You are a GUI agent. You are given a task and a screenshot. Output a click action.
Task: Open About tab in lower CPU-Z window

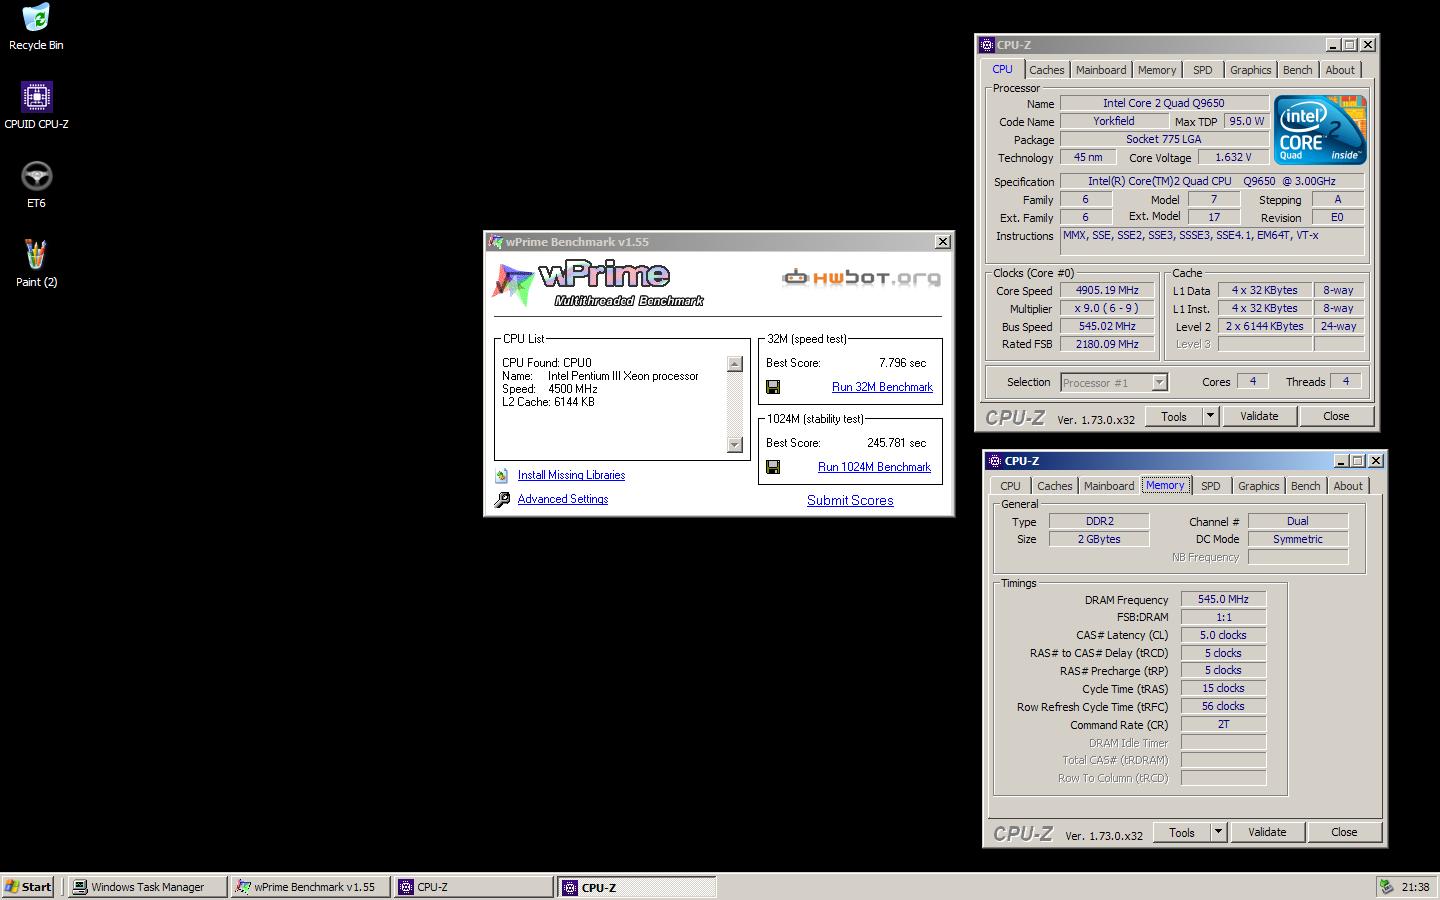tap(1349, 486)
